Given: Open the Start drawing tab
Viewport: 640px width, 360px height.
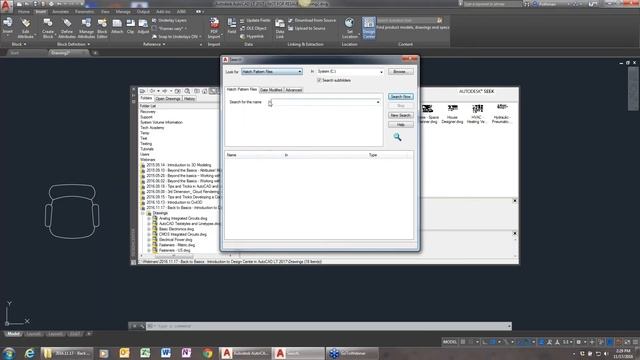Looking at the screenshot, I should coord(15,53).
